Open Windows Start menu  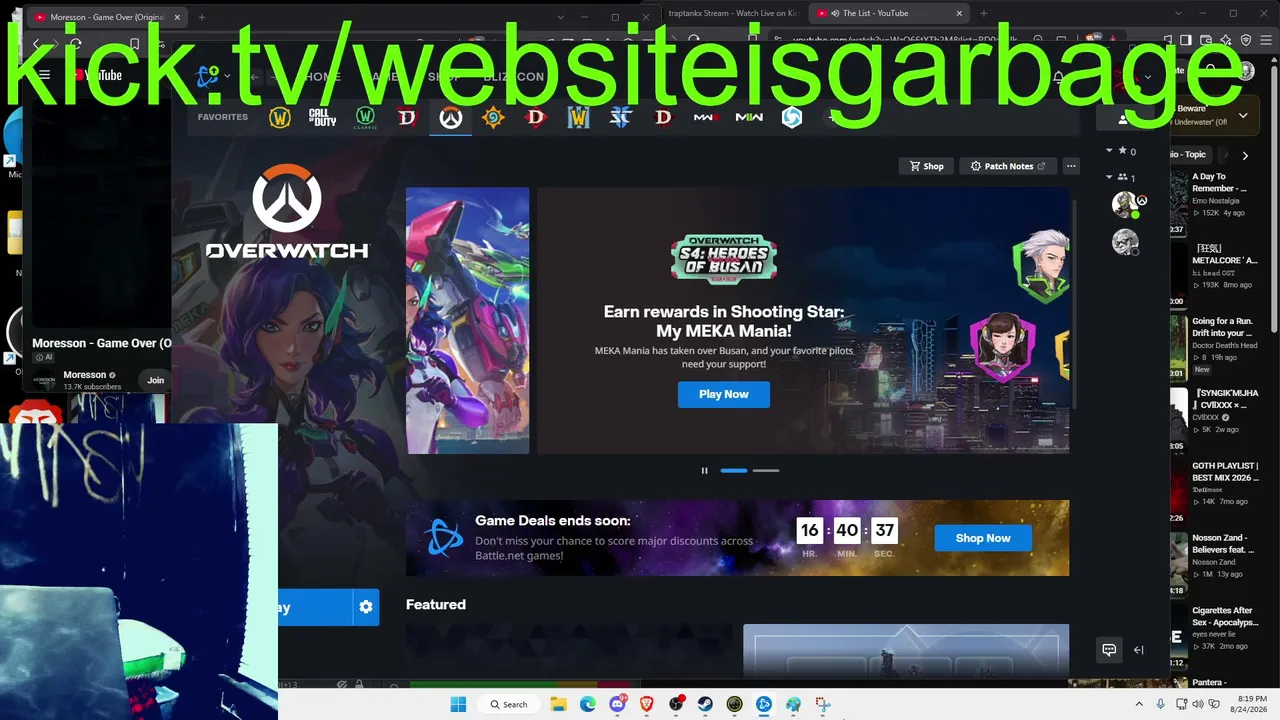(x=460, y=704)
